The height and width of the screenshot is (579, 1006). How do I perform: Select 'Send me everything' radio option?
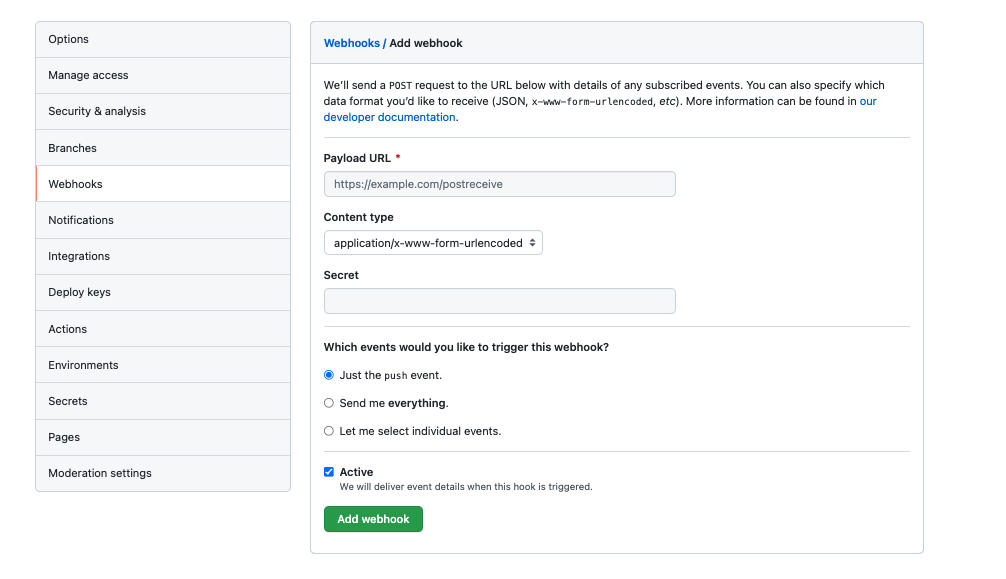coord(329,403)
